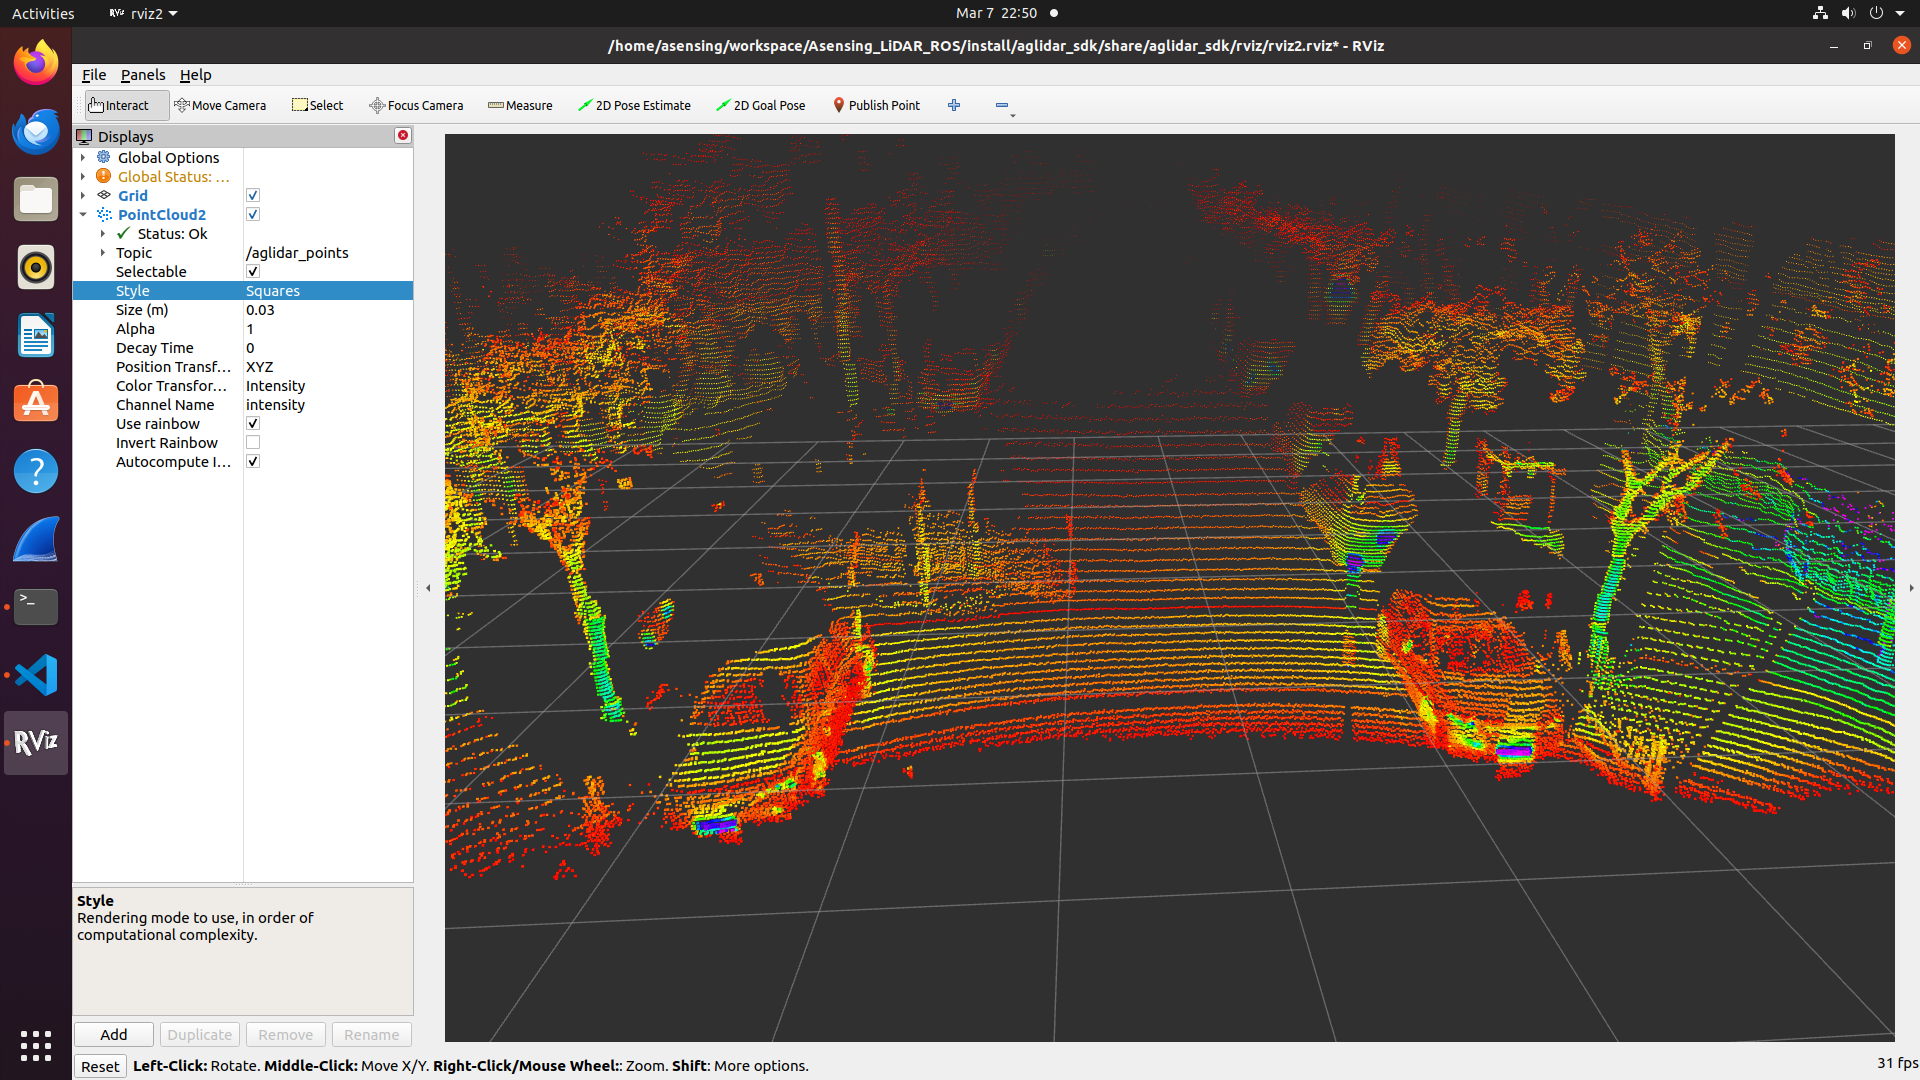Open Thunderbird mail from the dock

36,131
